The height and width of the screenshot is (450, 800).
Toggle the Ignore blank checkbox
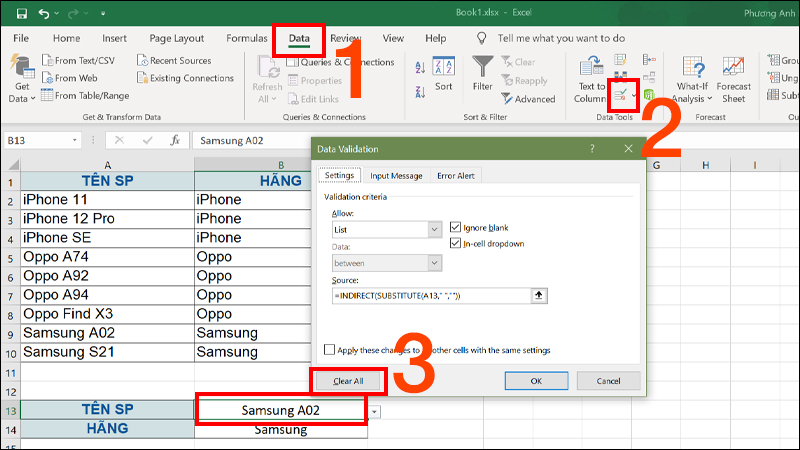tap(456, 227)
